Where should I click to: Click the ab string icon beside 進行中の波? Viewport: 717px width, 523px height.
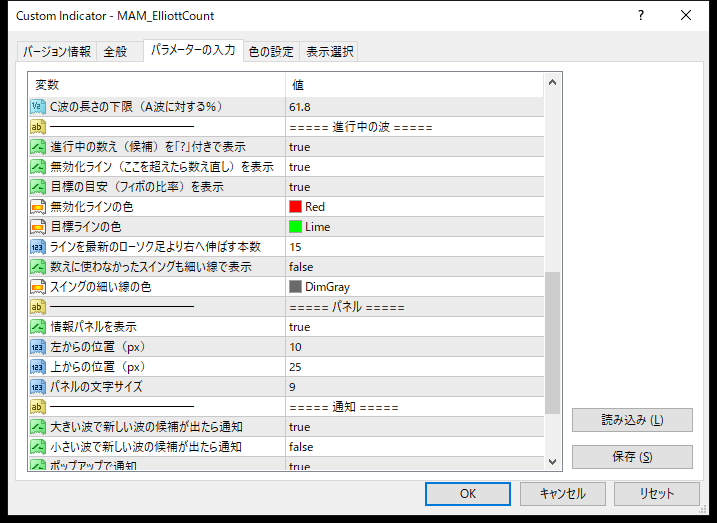(38, 127)
